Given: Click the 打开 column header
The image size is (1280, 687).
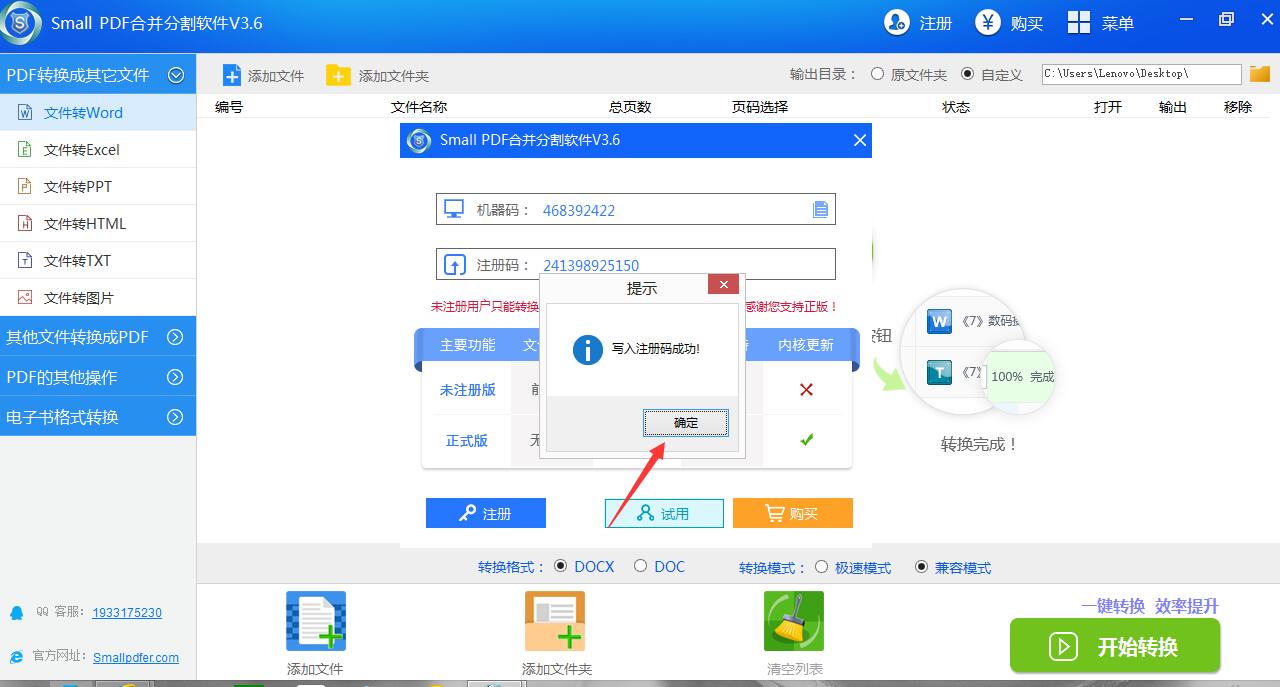Looking at the screenshot, I should tap(1108, 107).
